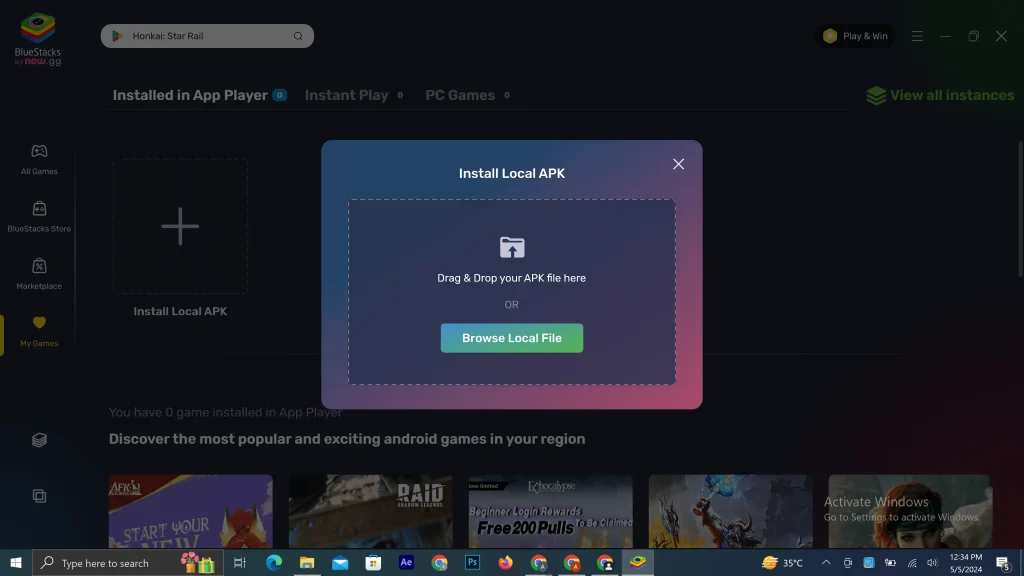The height and width of the screenshot is (576, 1024).
Task: Open the RAID Shadow Legends game thumbnail
Action: (370, 511)
